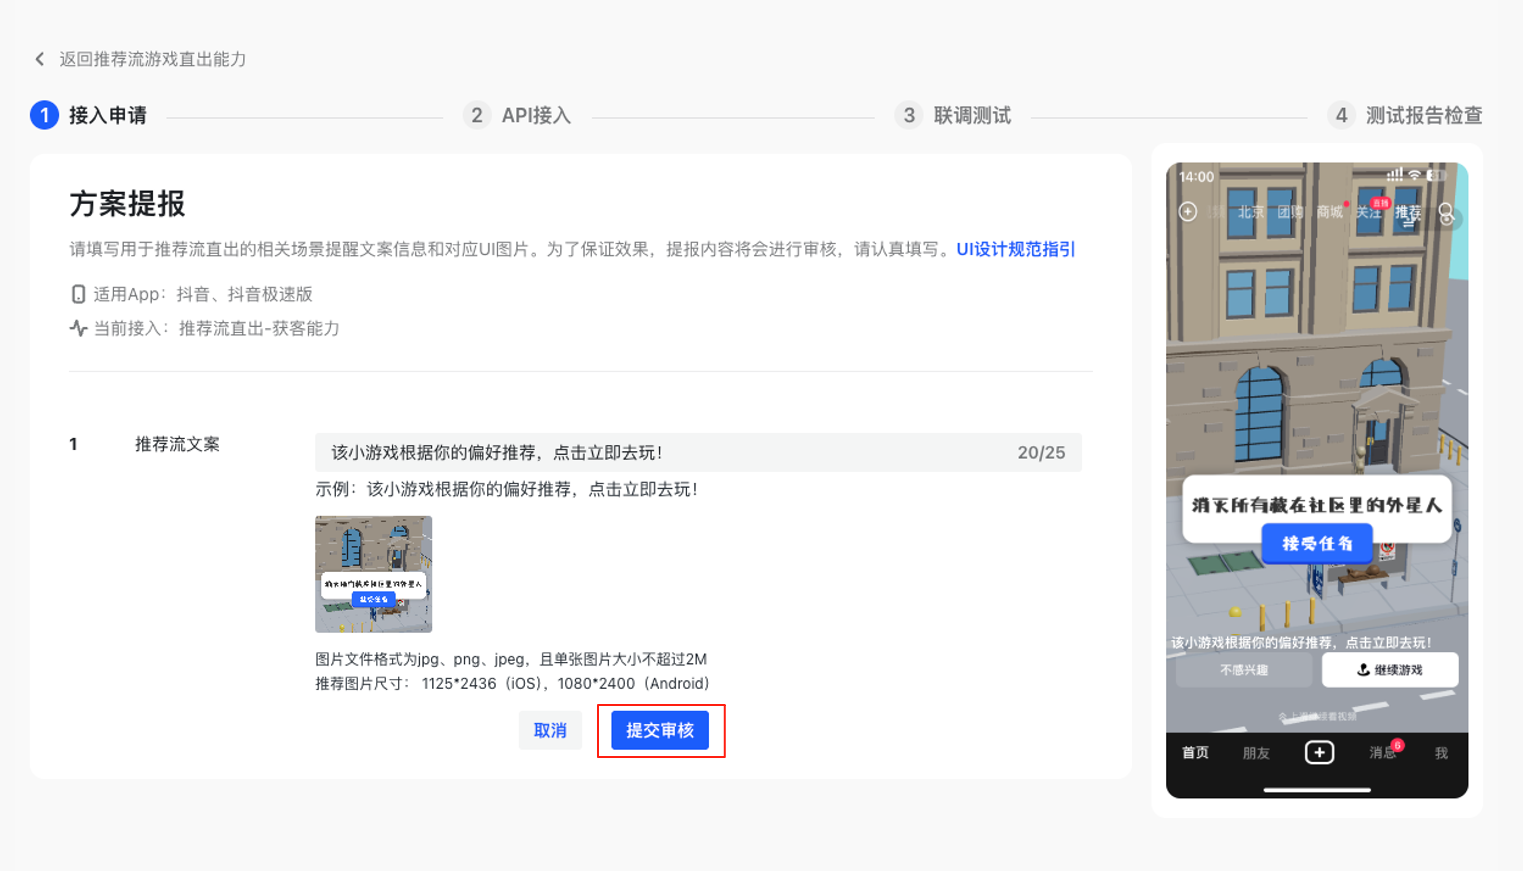Open the API接入 step
1523x871 pixels.
536,115
